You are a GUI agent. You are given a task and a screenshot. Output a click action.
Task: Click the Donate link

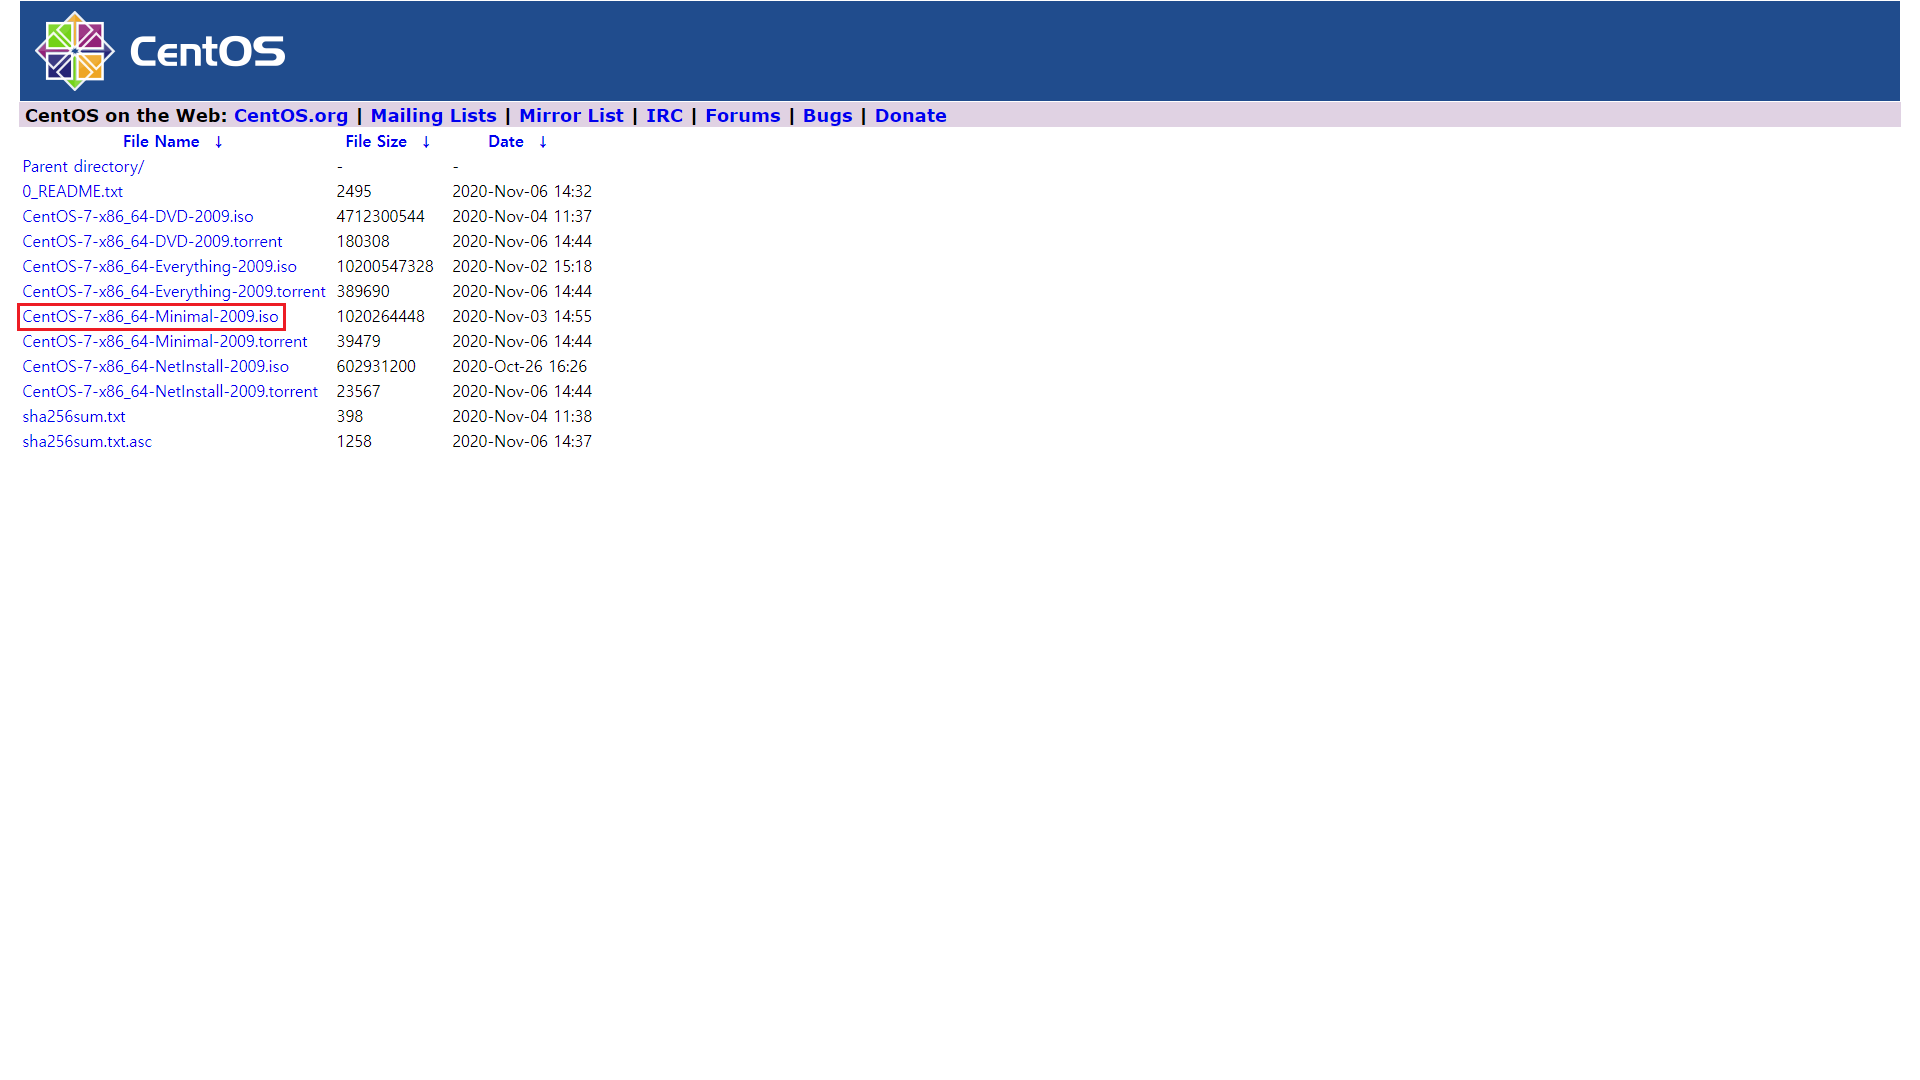[910, 116]
